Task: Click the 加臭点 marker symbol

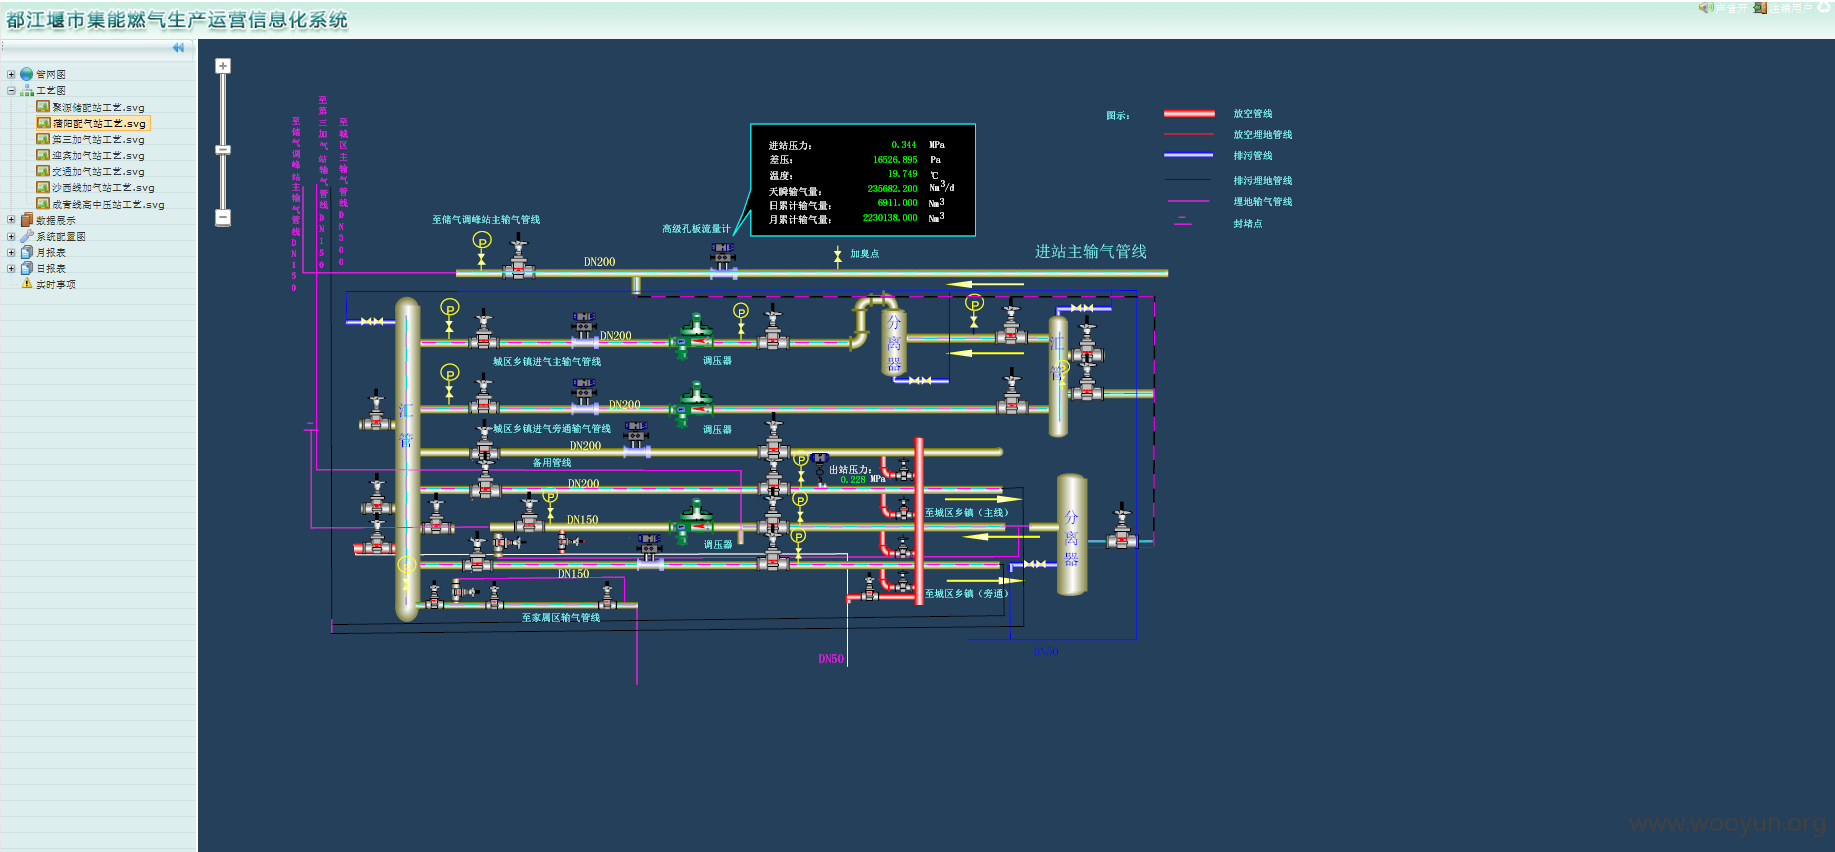Action: [x=838, y=256]
